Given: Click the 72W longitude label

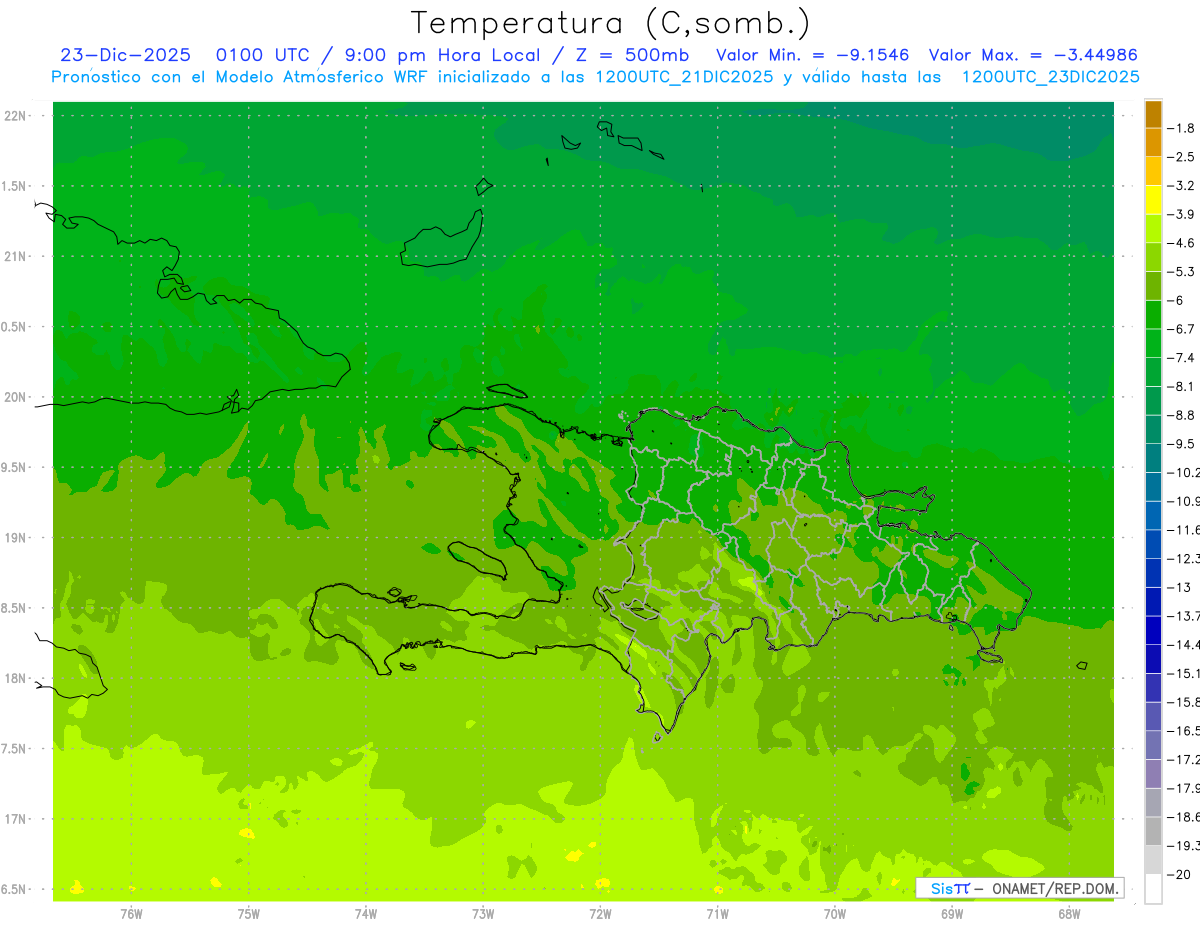Looking at the screenshot, I should coord(600,913).
